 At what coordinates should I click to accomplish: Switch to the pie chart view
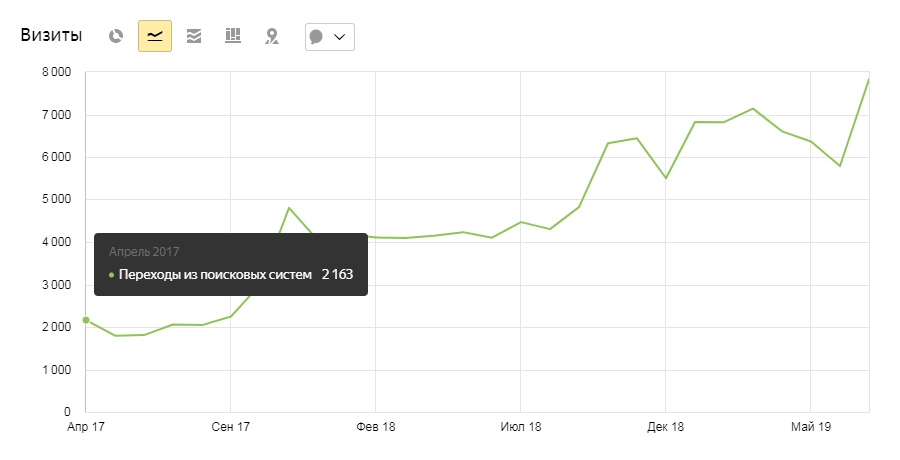(x=116, y=36)
